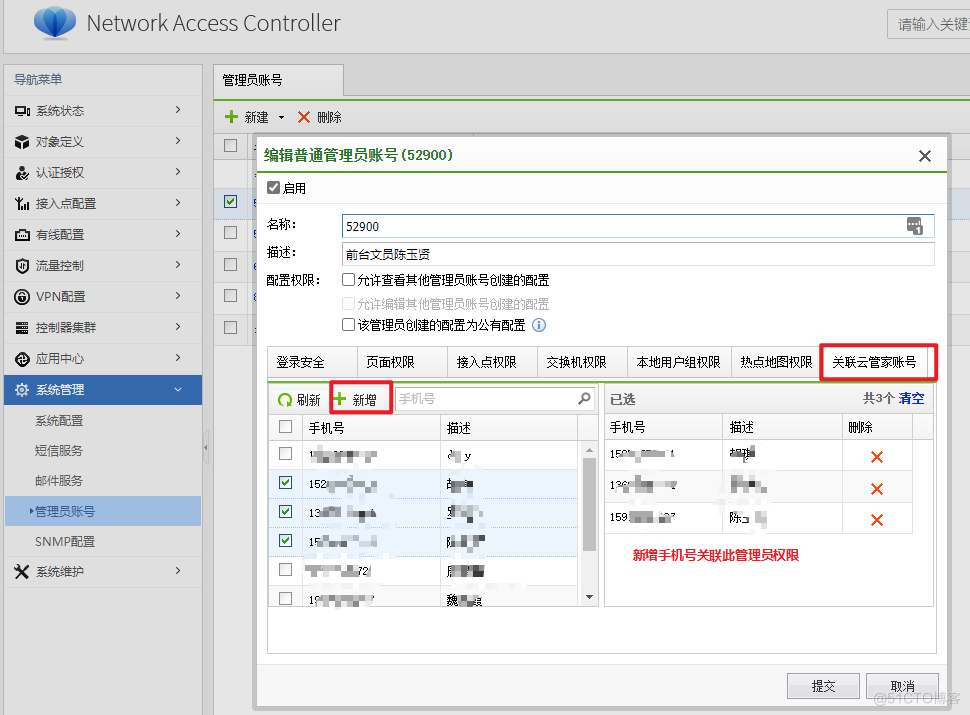This screenshot has width=970, height=715.
Task: Remove the second selected phone (136...)
Action: pyautogui.click(x=877, y=489)
